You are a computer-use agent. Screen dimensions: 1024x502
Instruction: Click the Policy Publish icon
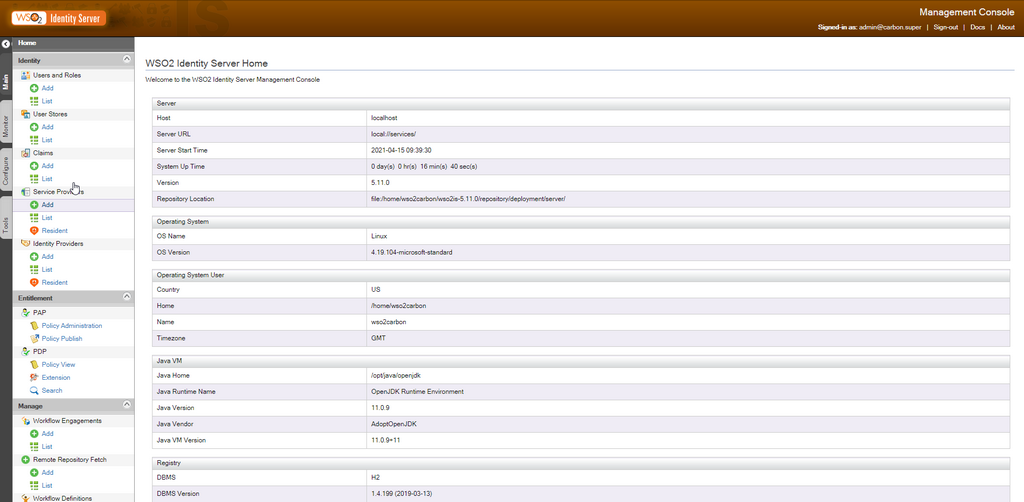point(34,339)
